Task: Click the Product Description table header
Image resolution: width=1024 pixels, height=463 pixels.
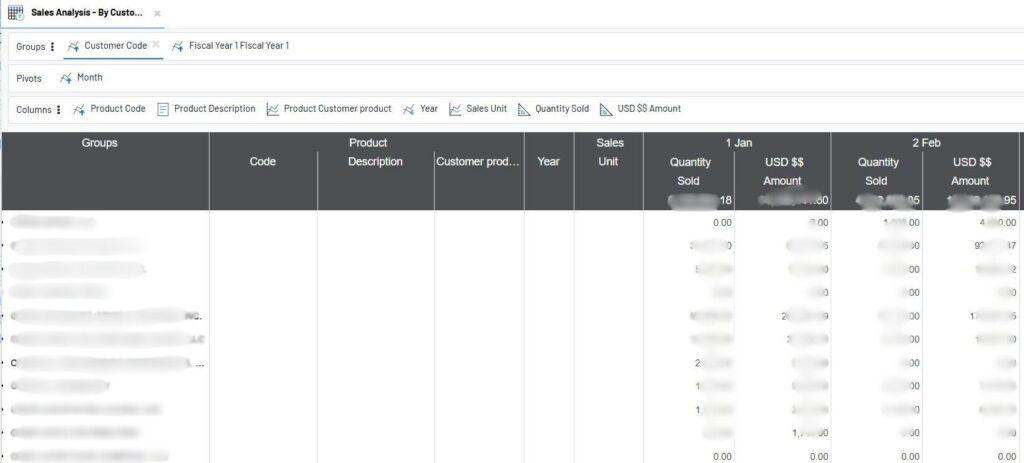Action: point(376,161)
